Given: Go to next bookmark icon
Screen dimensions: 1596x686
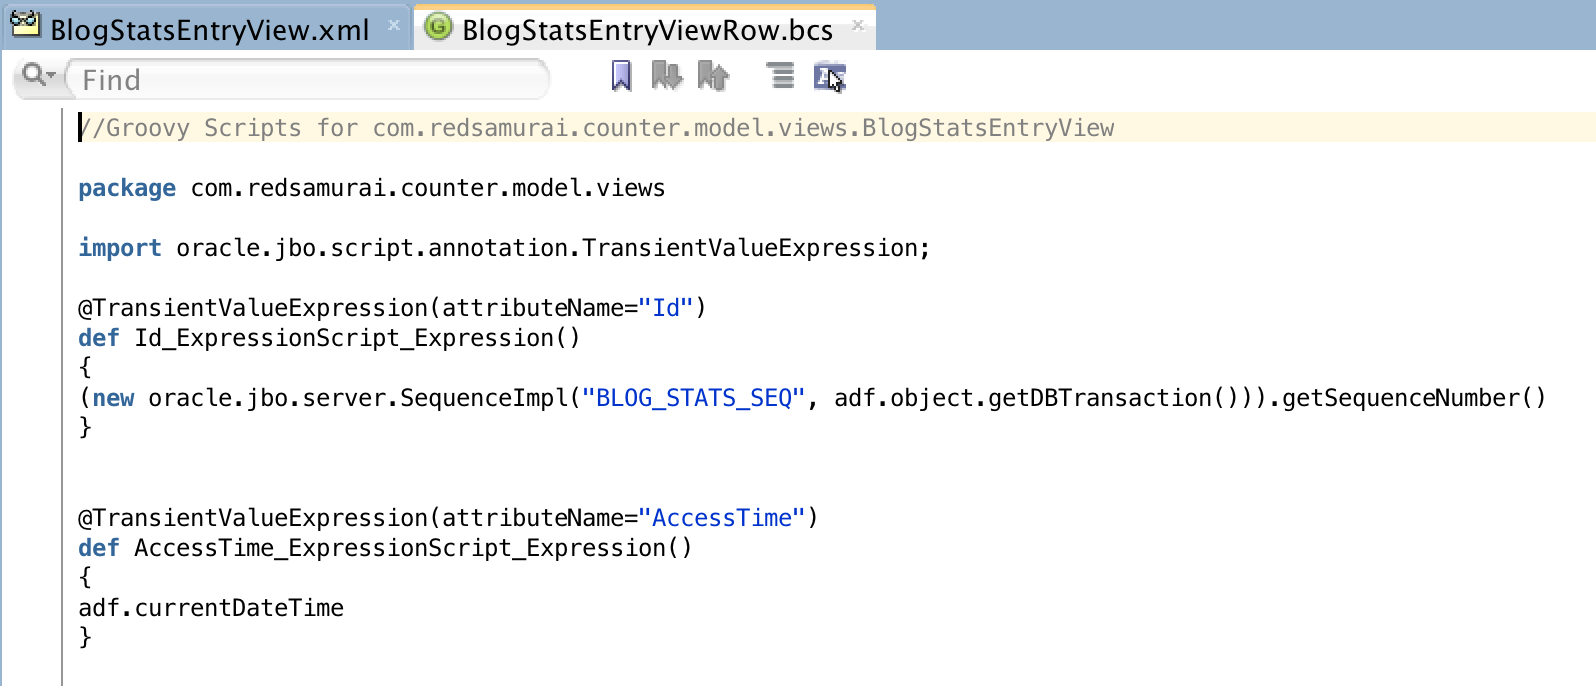Looking at the screenshot, I should (667, 76).
